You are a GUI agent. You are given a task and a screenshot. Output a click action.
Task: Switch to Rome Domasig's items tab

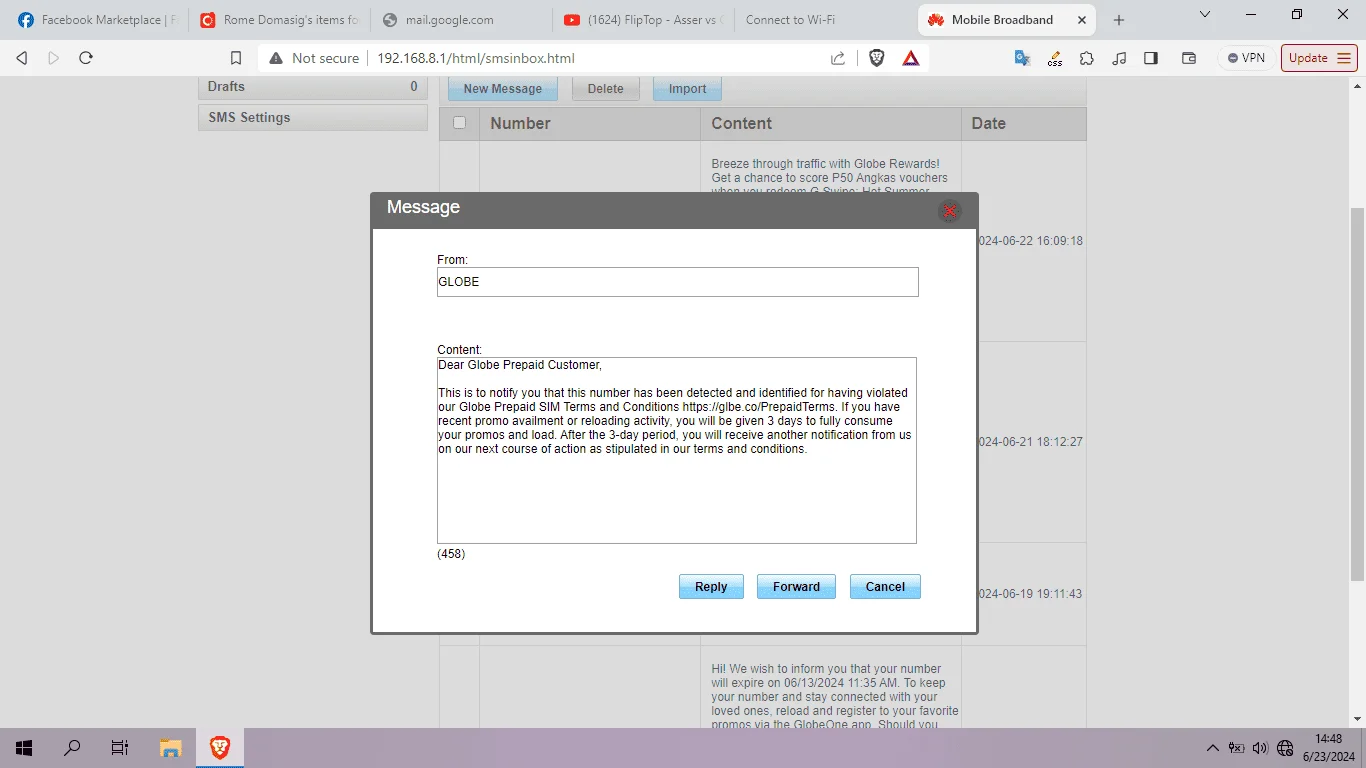pyautogui.click(x=279, y=20)
